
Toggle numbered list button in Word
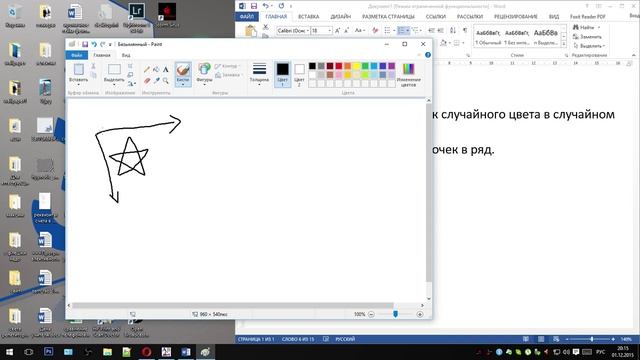tap(403, 31)
